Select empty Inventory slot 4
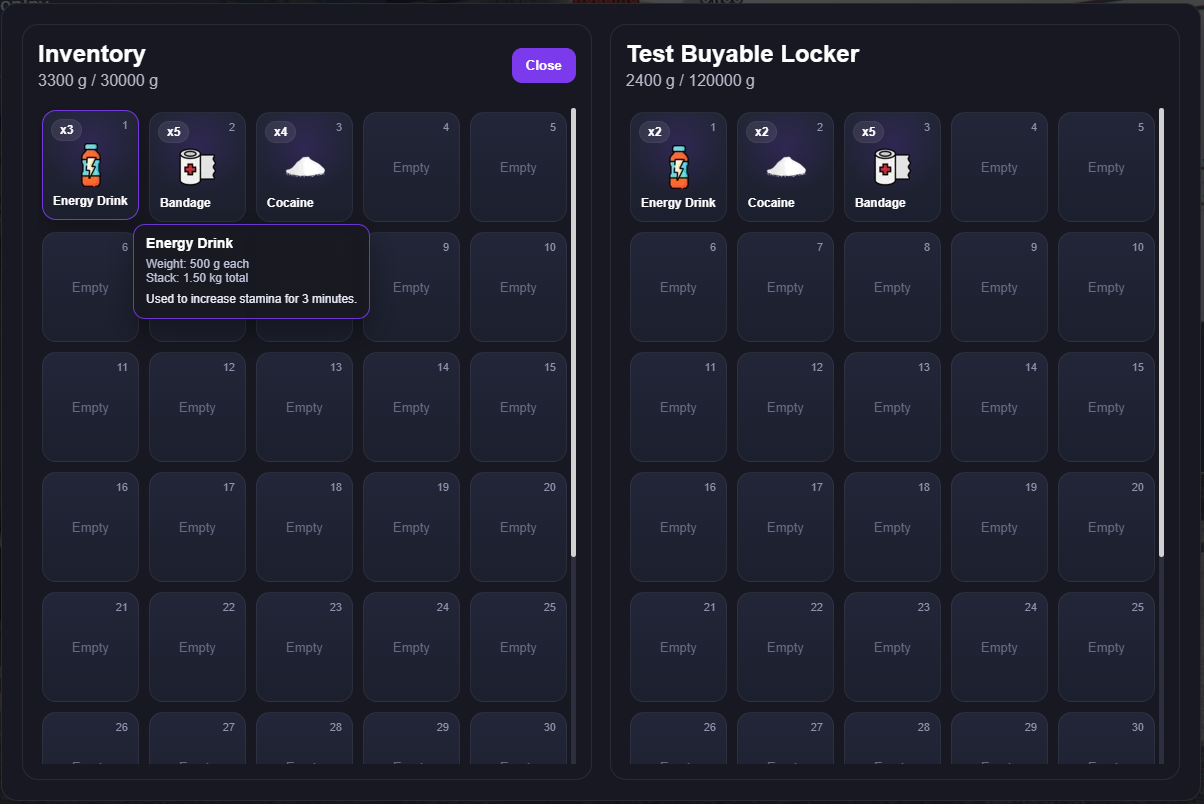 pos(411,167)
